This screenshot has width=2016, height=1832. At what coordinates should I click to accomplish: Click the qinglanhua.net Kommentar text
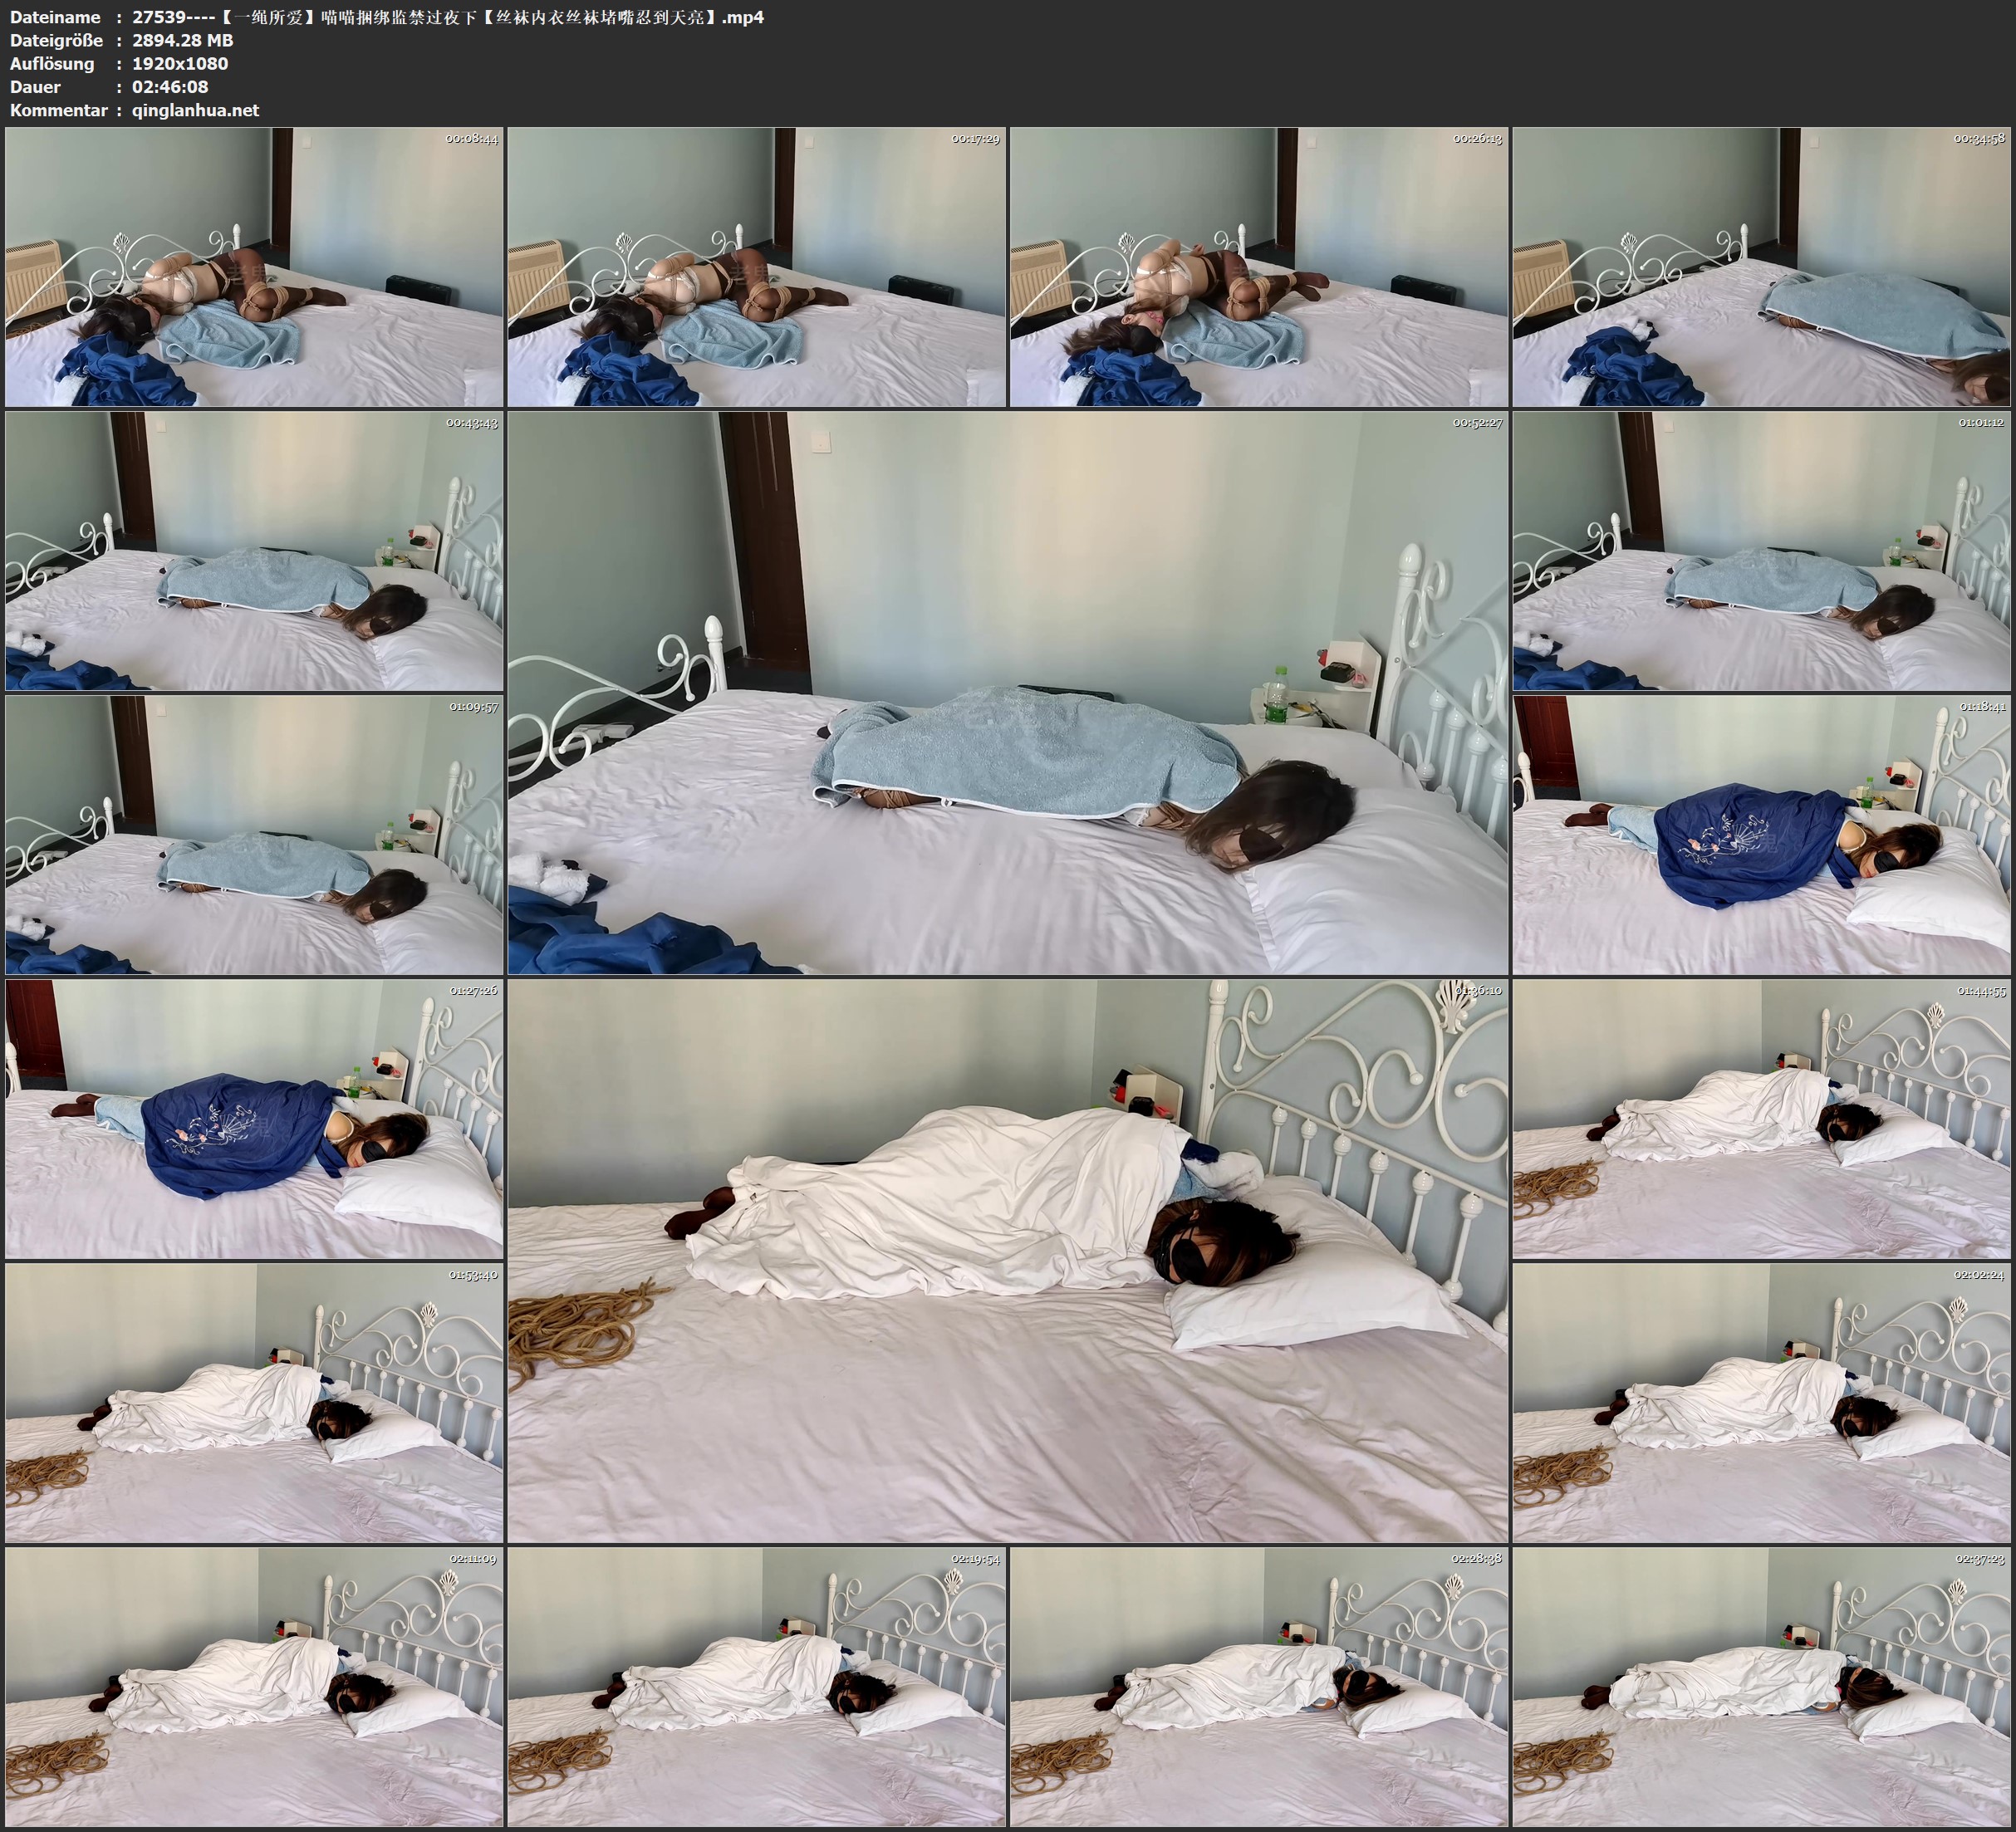click(195, 110)
